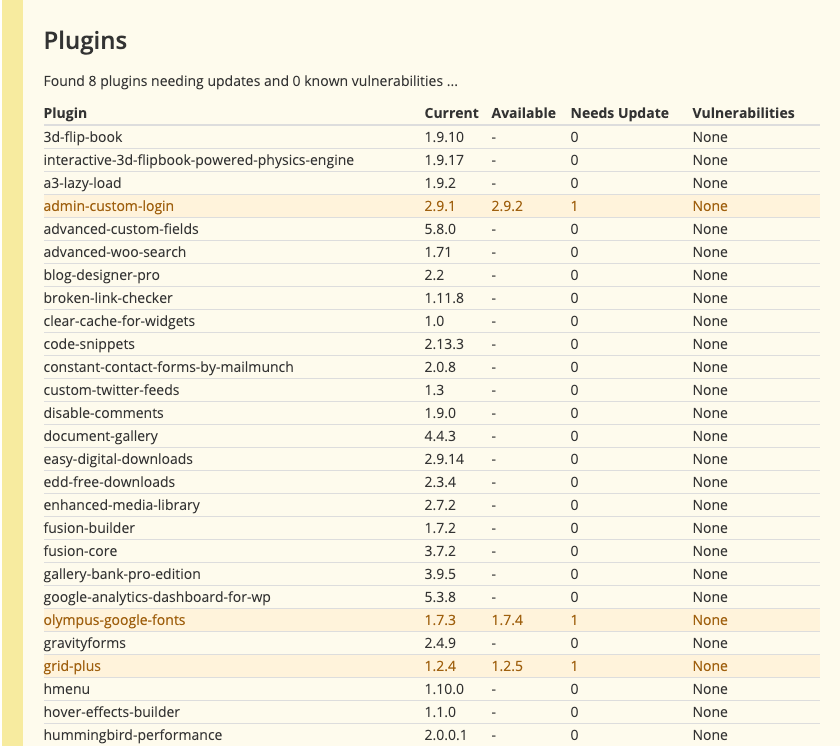This screenshot has width=840, height=746.
Task: Click the google-analytics-dashboard-for-wp name
Action: click(156, 597)
